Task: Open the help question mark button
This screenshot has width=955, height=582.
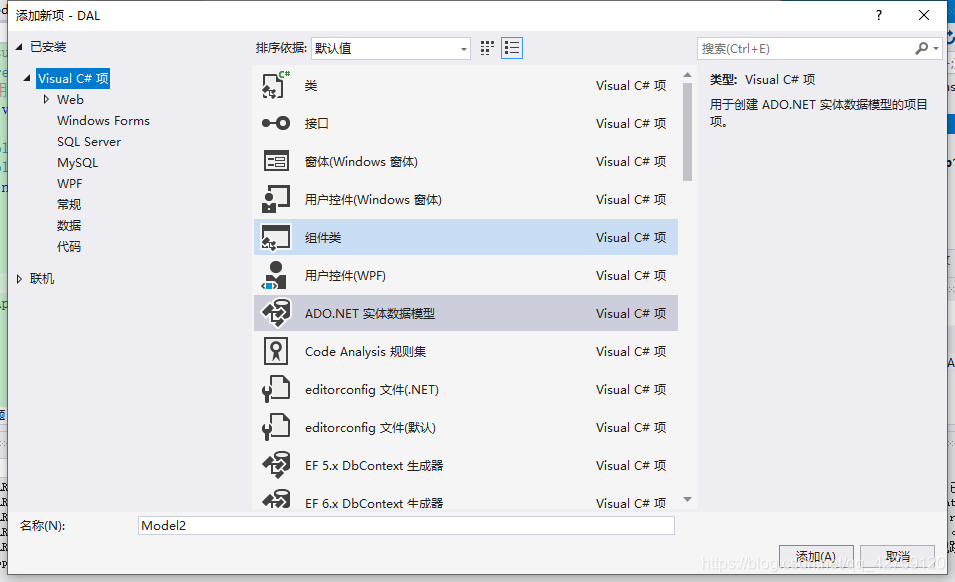Action: tap(879, 15)
